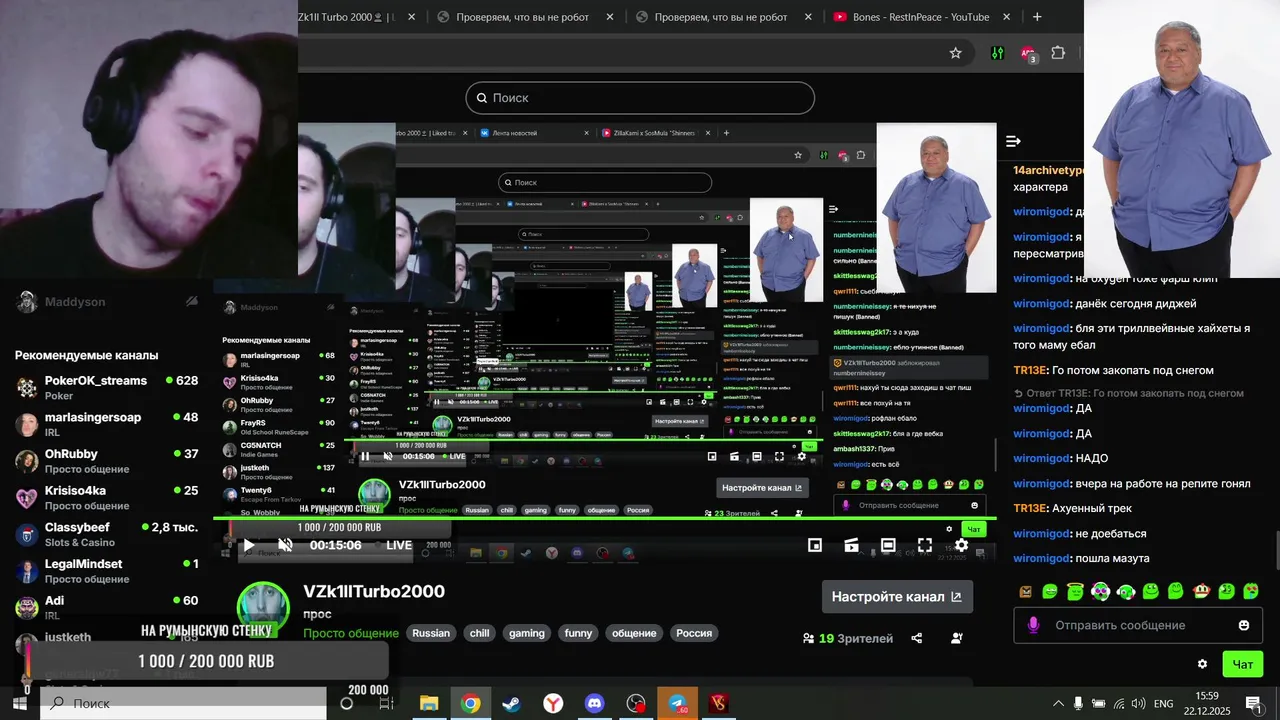
Task: Click the Настройте канал button
Action: pos(897,597)
